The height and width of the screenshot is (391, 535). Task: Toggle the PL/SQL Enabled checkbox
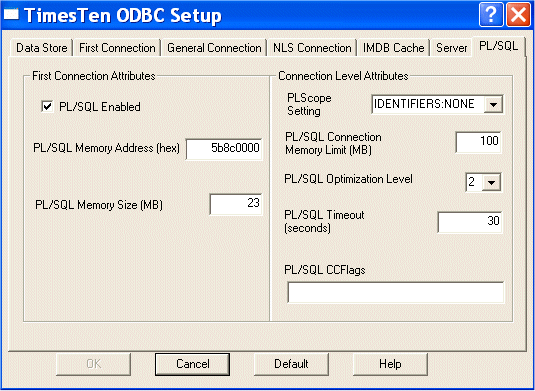[x=47, y=106]
